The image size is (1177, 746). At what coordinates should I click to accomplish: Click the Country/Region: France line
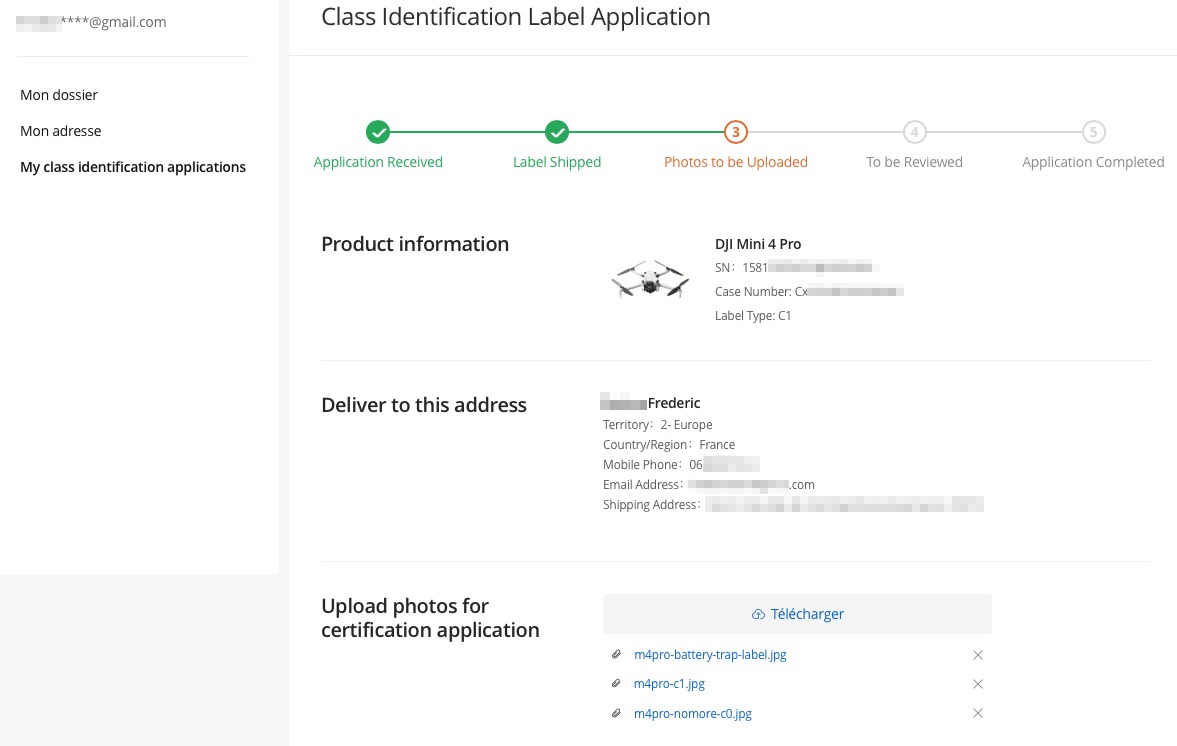(x=669, y=444)
